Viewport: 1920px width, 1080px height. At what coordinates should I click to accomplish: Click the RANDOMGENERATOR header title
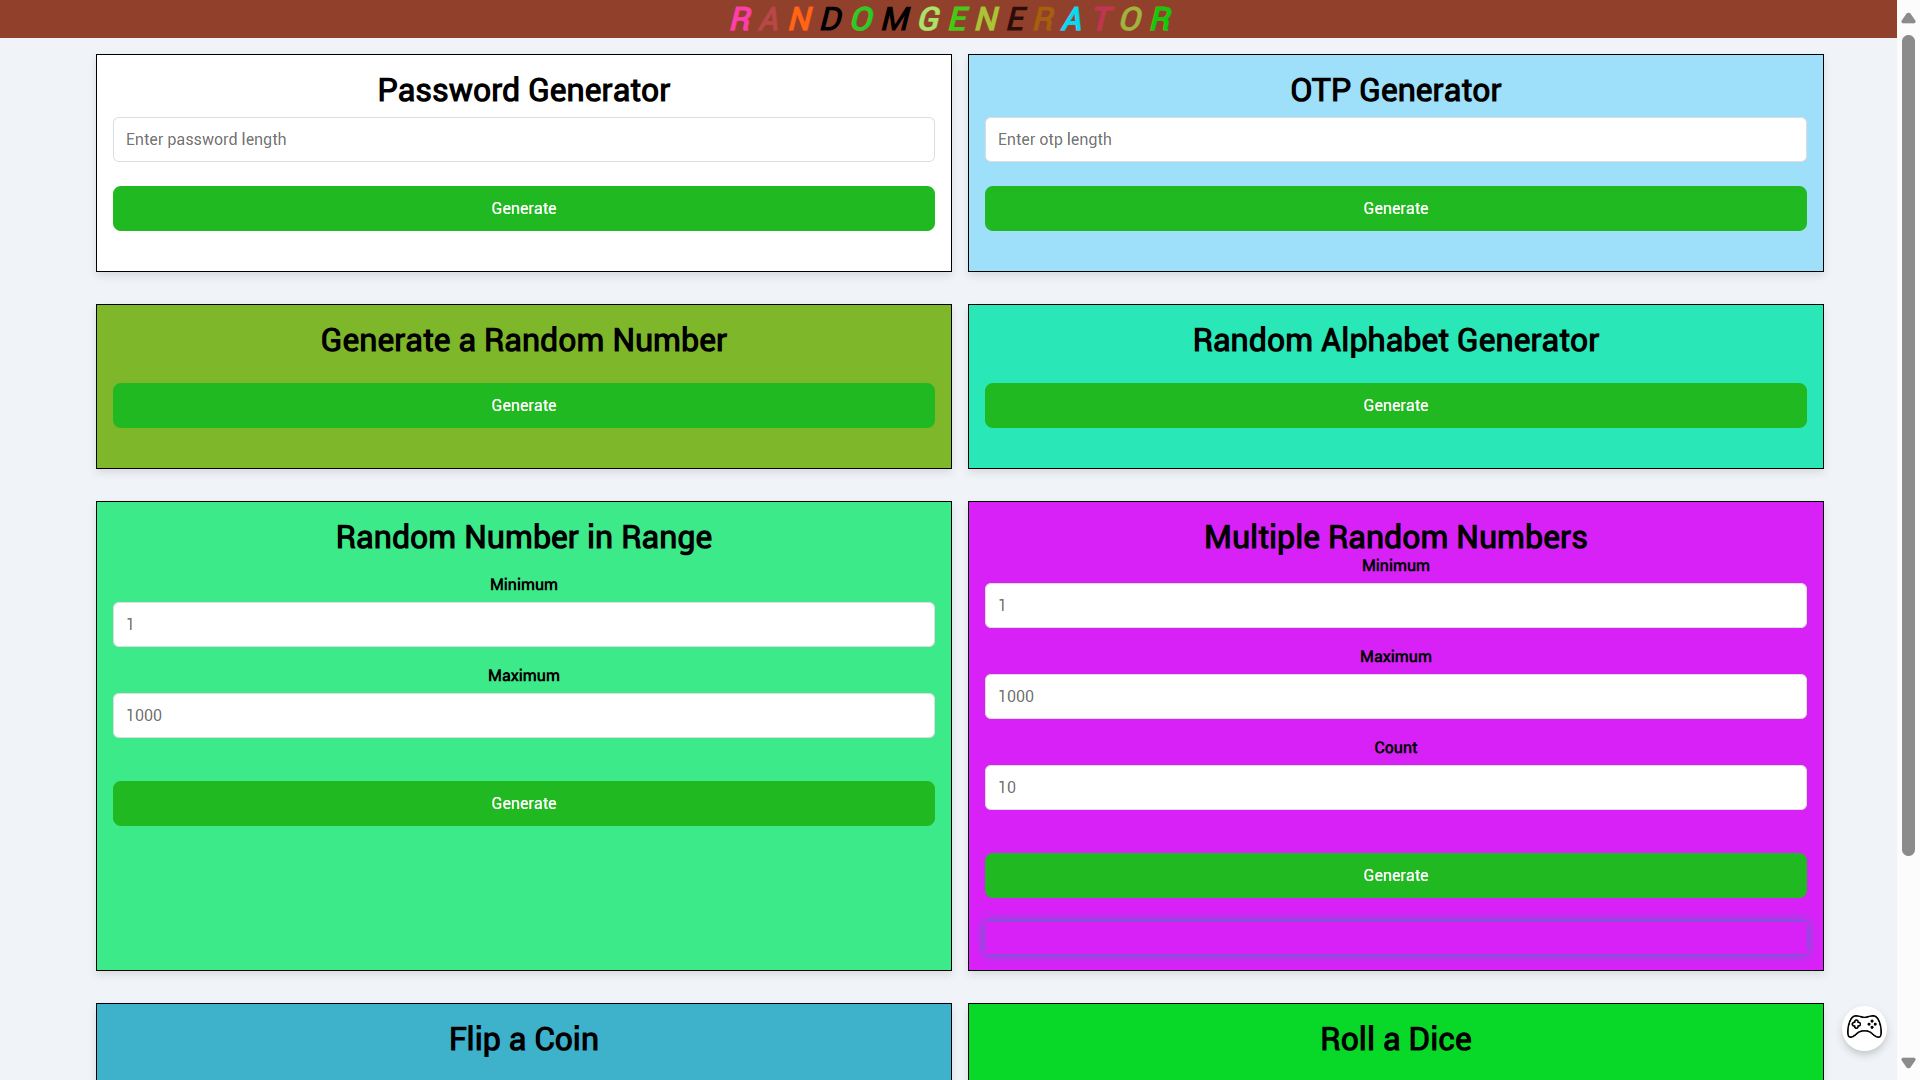pyautogui.click(x=950, y=19)
